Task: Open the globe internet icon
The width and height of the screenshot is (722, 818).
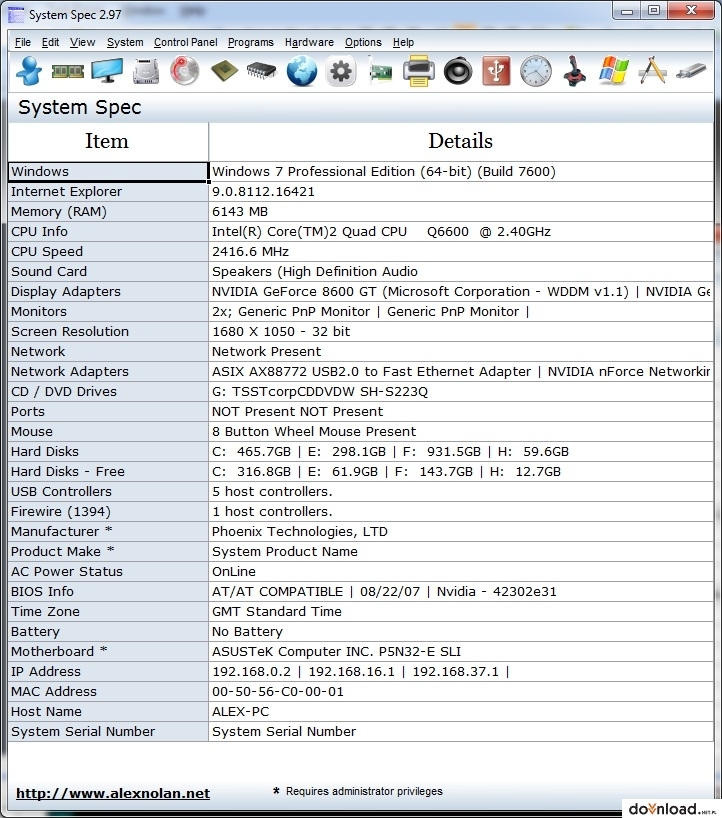Action: pos(302,71)
